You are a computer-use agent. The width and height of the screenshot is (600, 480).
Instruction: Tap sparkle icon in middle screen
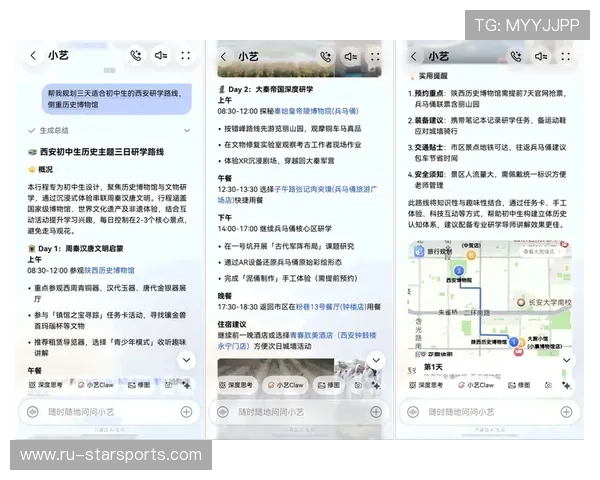tap(377, 385)
